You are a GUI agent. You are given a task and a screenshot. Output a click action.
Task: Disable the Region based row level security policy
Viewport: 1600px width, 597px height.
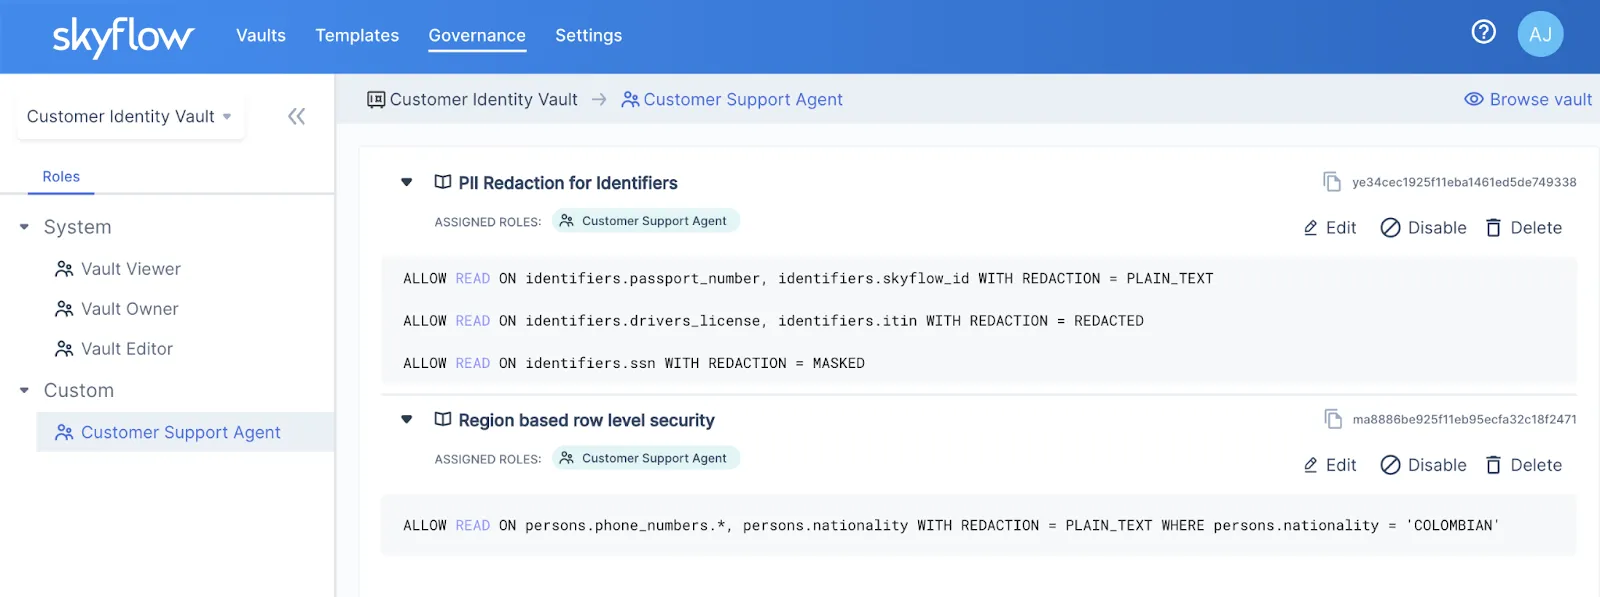click(x=1423, y=465)
